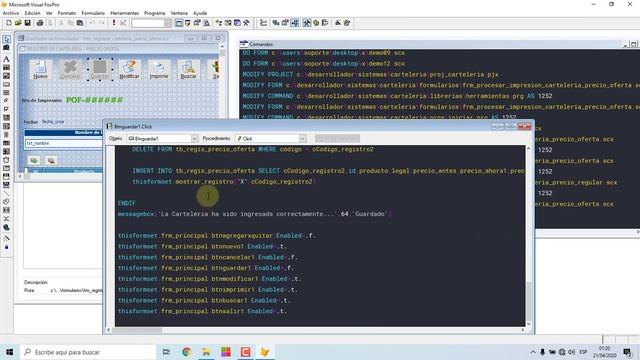Select the Grid control tool
The image size is (640, 360).
point(7,143)
